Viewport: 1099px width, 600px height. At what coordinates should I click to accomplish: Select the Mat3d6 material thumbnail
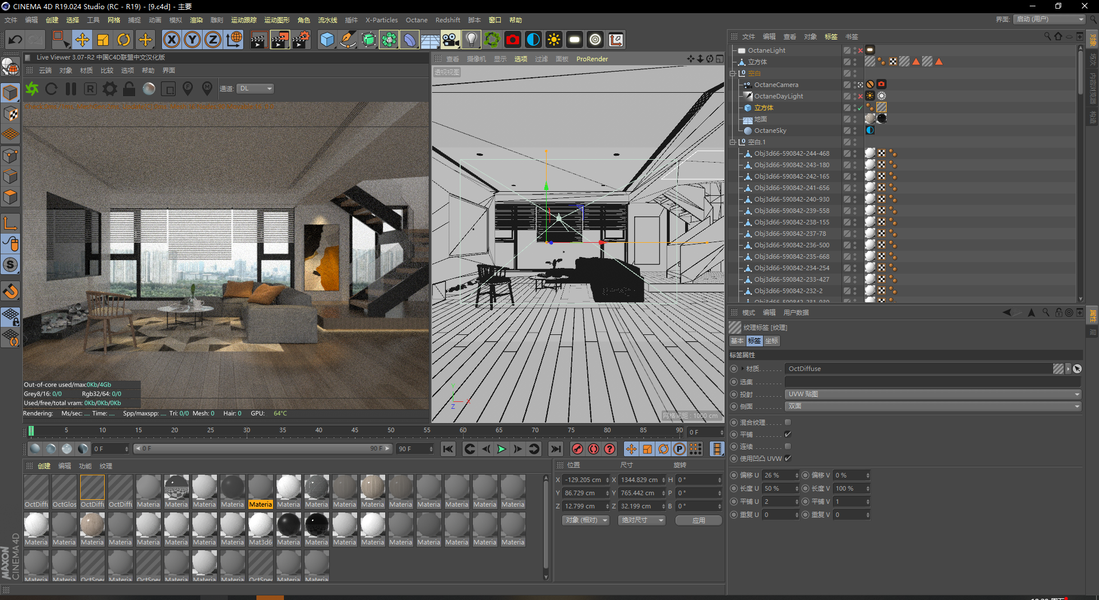tap(260, 529)
